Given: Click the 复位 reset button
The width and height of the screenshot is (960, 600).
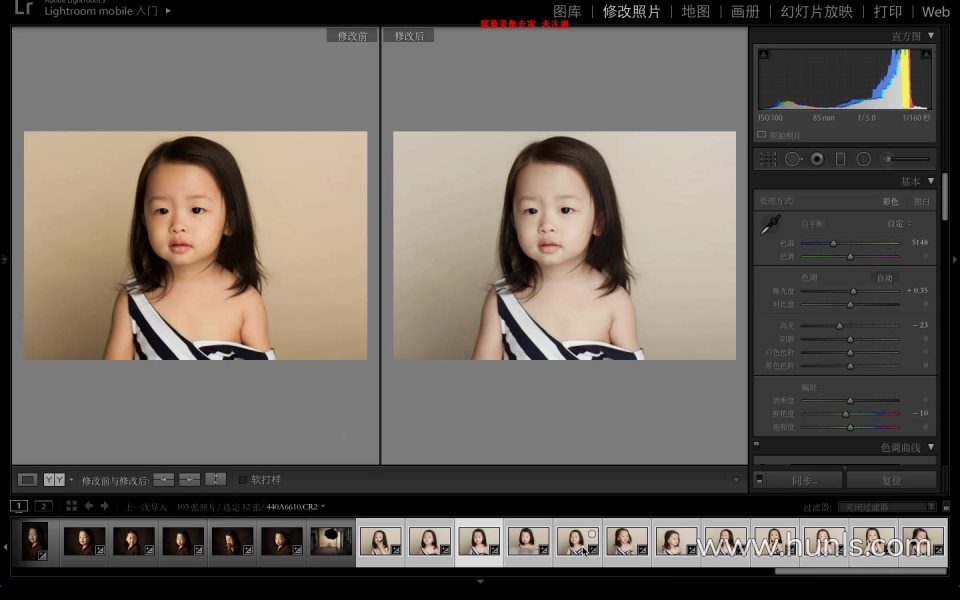Looking at the screenshot, I should [x=891, y=480].
